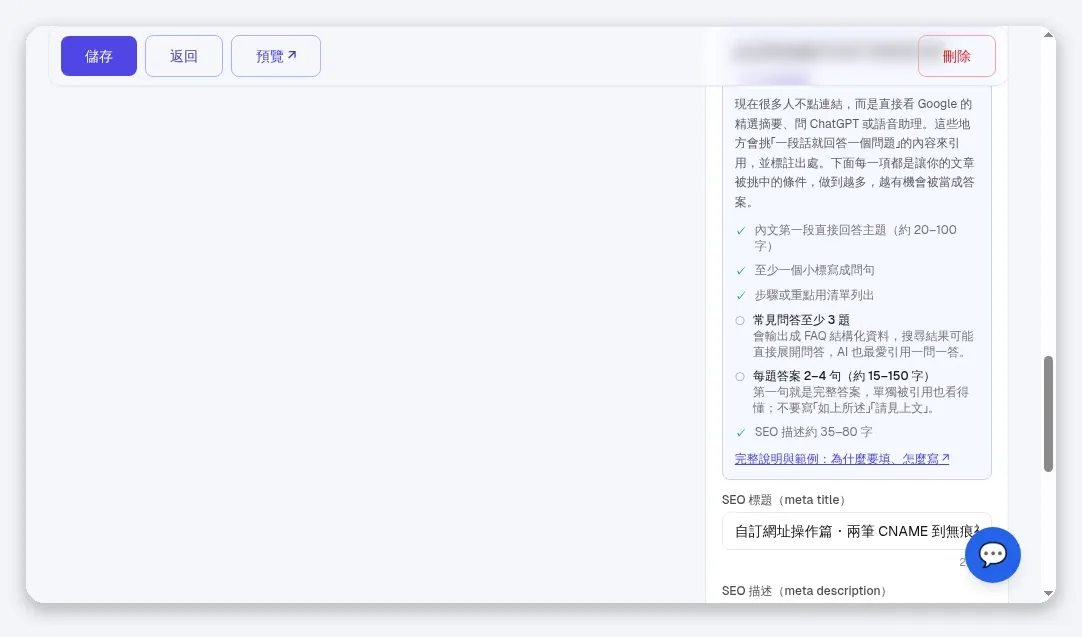This screenshot has width=1082, height=637.
Task: Click the text 內文第一段直接回答主題
Action: 820,230
